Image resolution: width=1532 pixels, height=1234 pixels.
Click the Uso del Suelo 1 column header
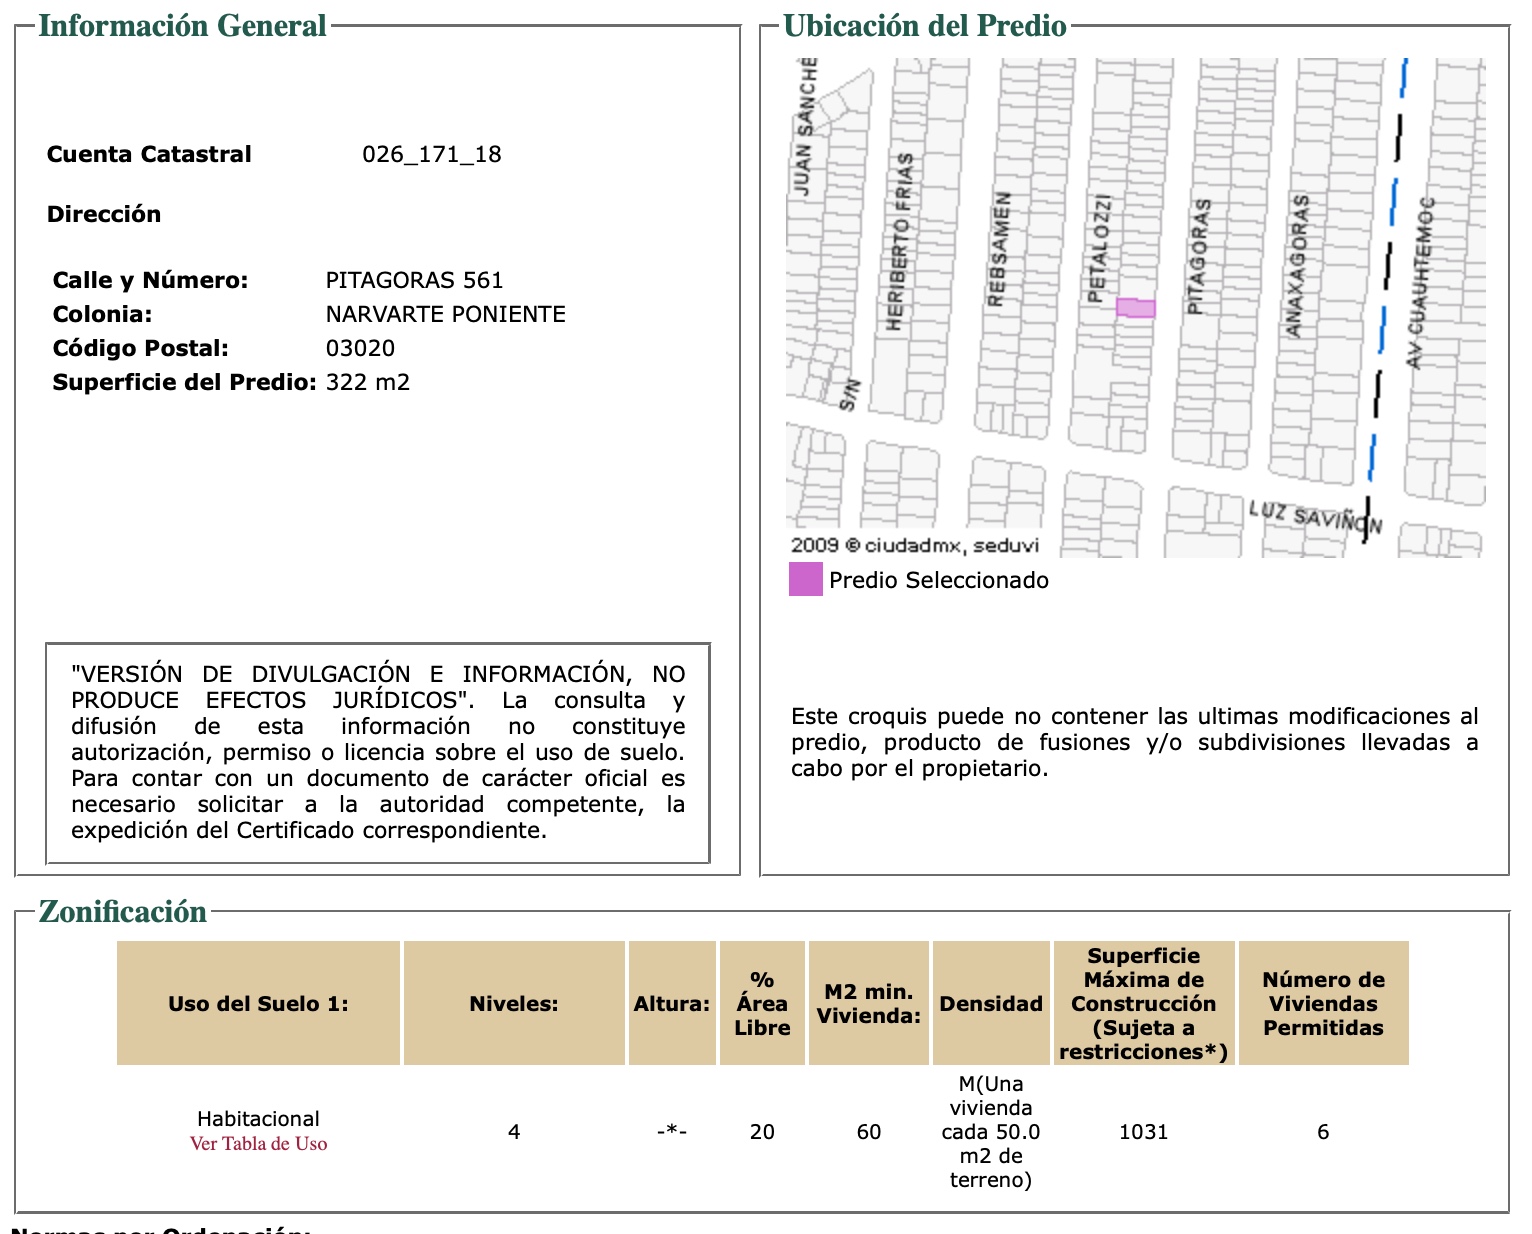coord(258,1003)
